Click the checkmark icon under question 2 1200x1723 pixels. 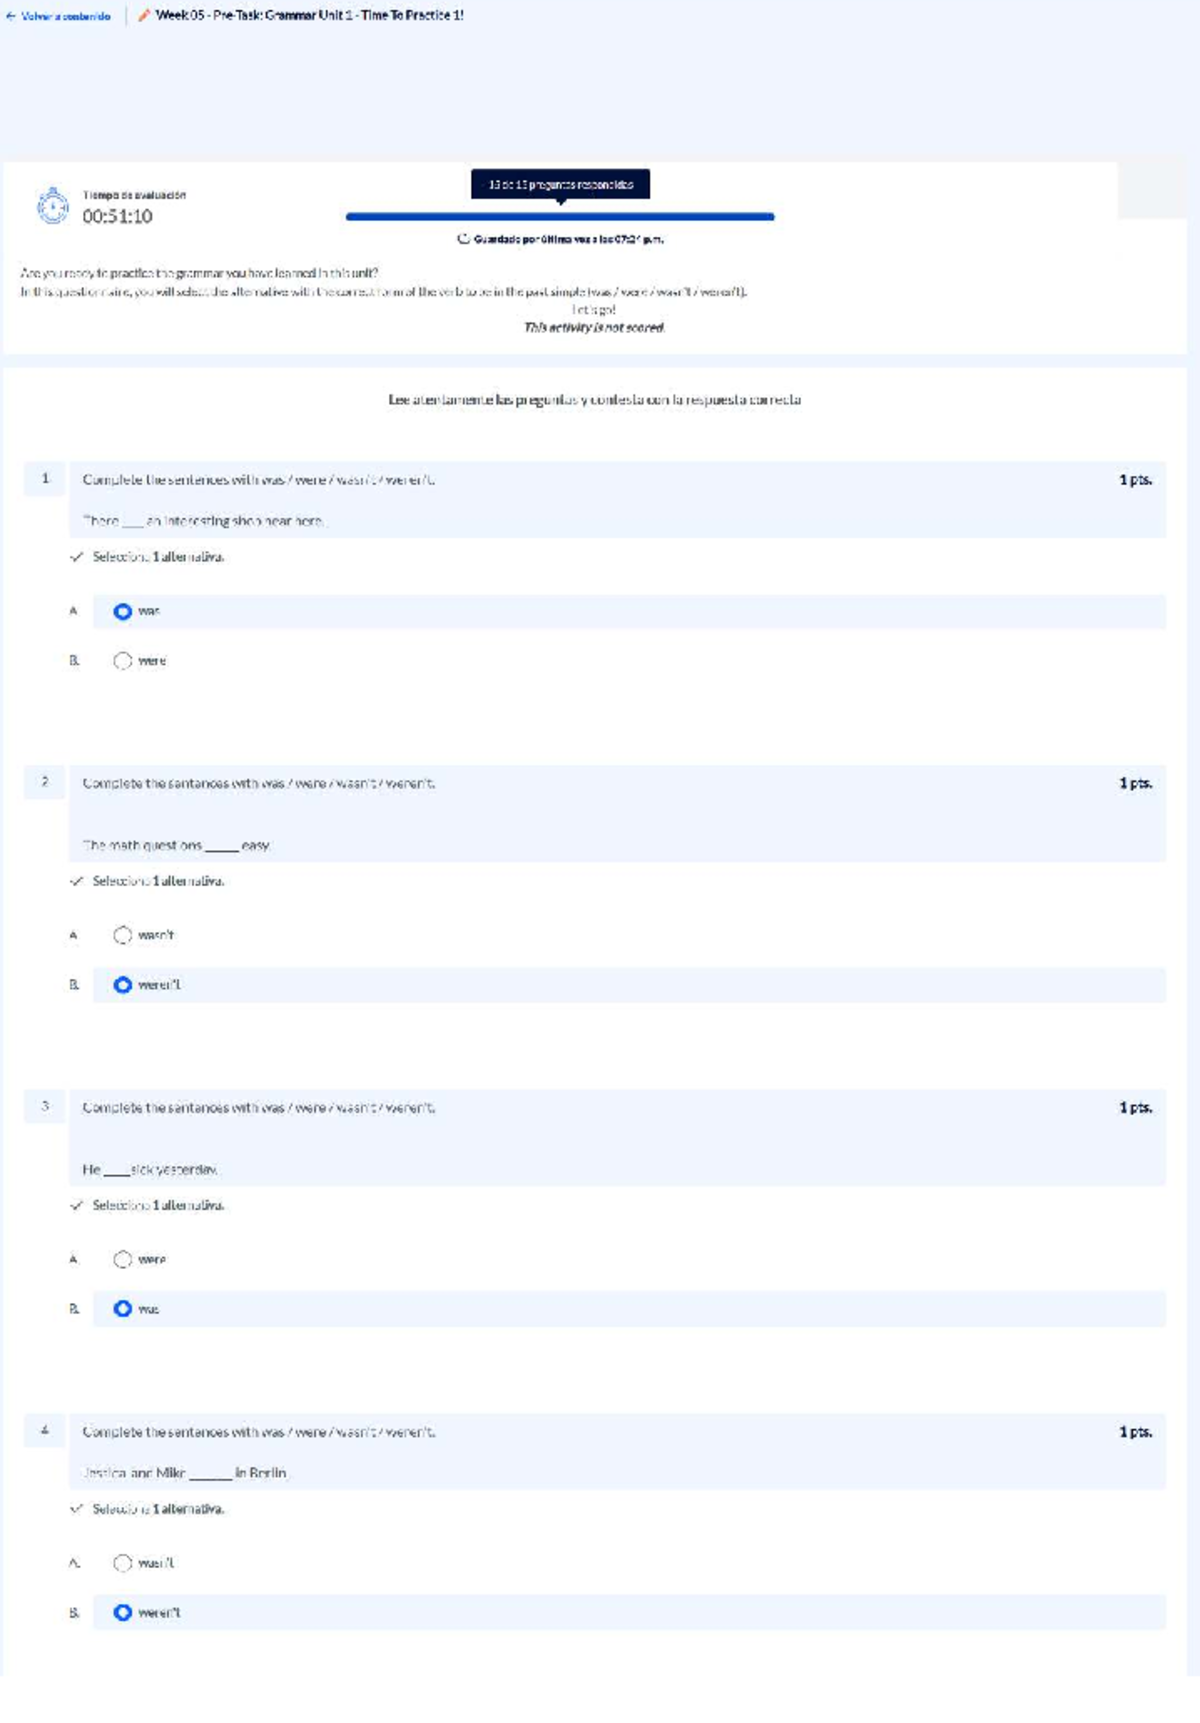pyautogui.click(x=77, y=881)
